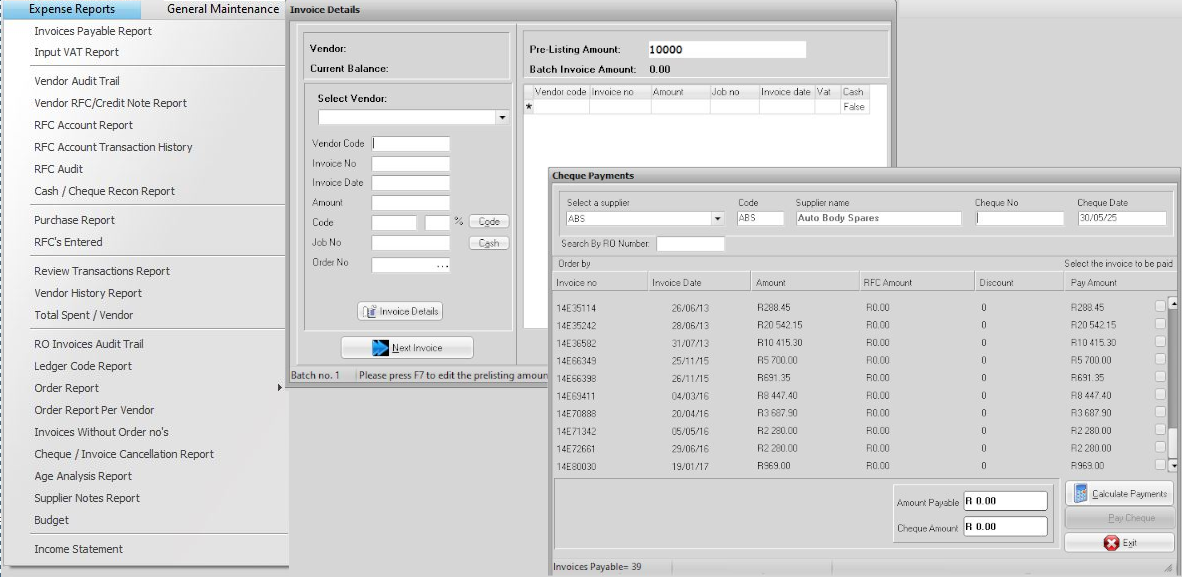Click the Batch no. 1 status bar entry
1182x577 pixels.
315,375
